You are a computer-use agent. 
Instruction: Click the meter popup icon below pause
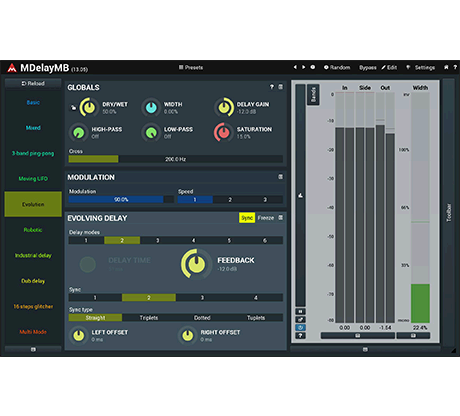300,319
